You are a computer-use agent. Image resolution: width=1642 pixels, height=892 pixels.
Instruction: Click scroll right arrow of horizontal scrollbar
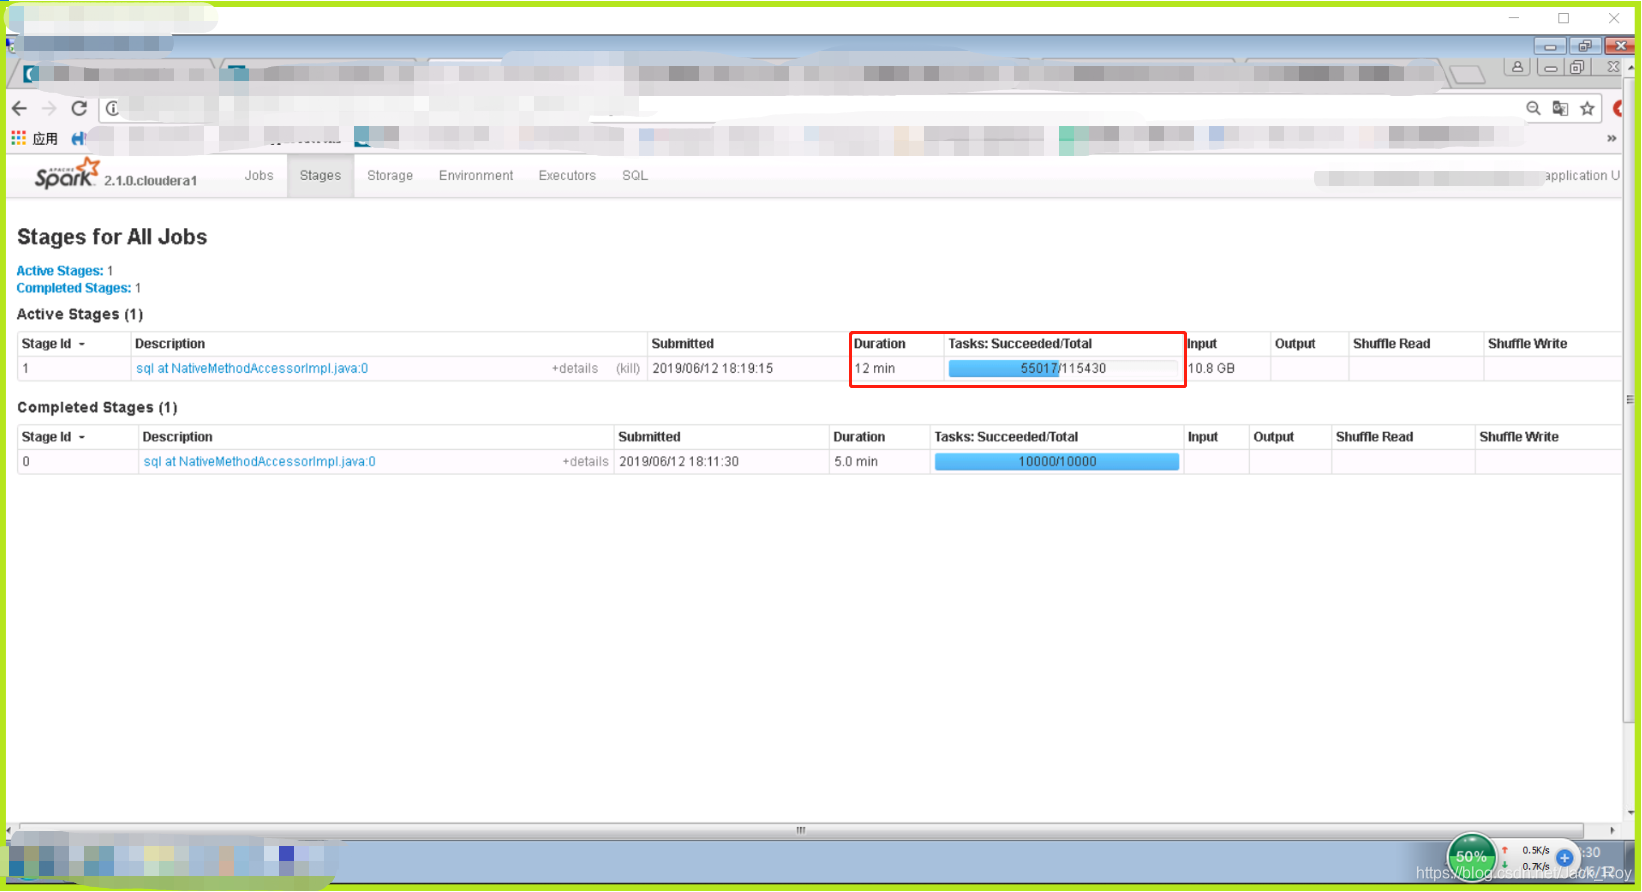coord(1612,830)
